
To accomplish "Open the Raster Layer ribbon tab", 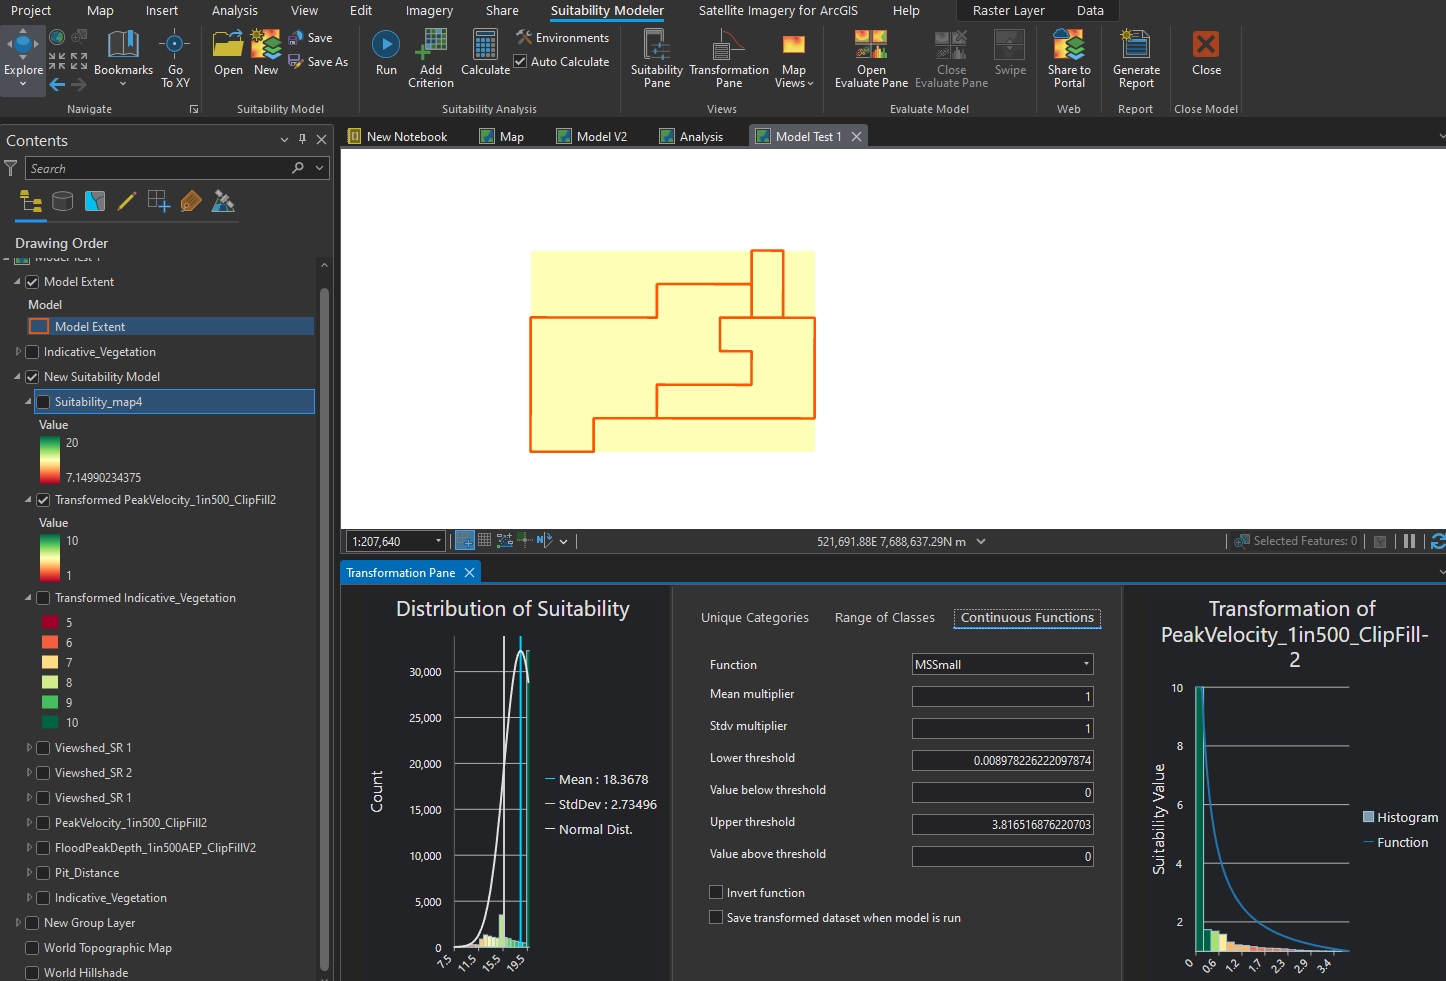I will (x=1008, y=11).
